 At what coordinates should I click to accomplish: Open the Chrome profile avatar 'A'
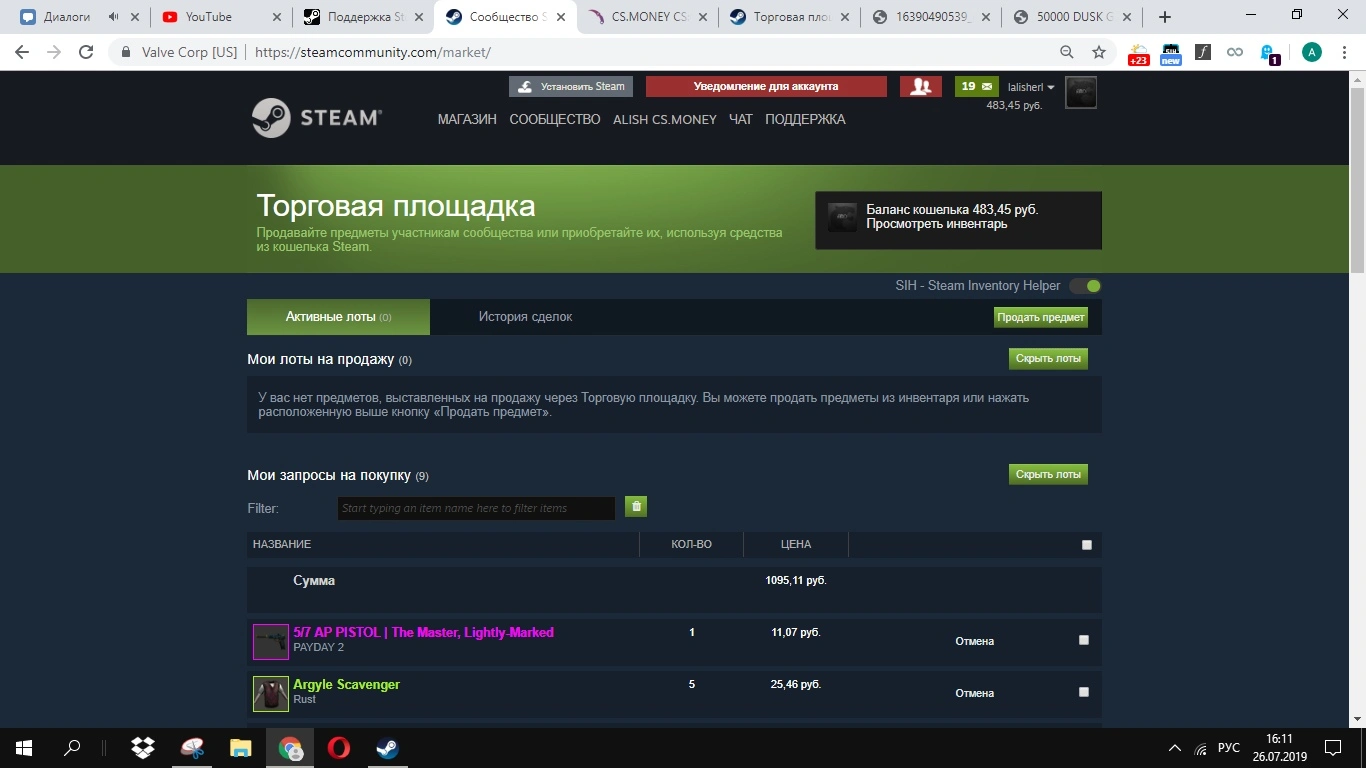coord(1311,52)
